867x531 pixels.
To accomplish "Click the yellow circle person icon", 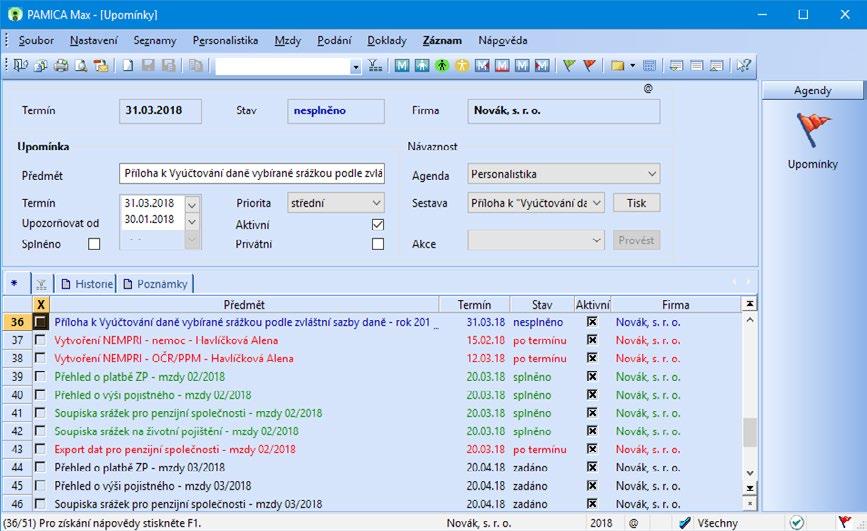I will point(462,65).
